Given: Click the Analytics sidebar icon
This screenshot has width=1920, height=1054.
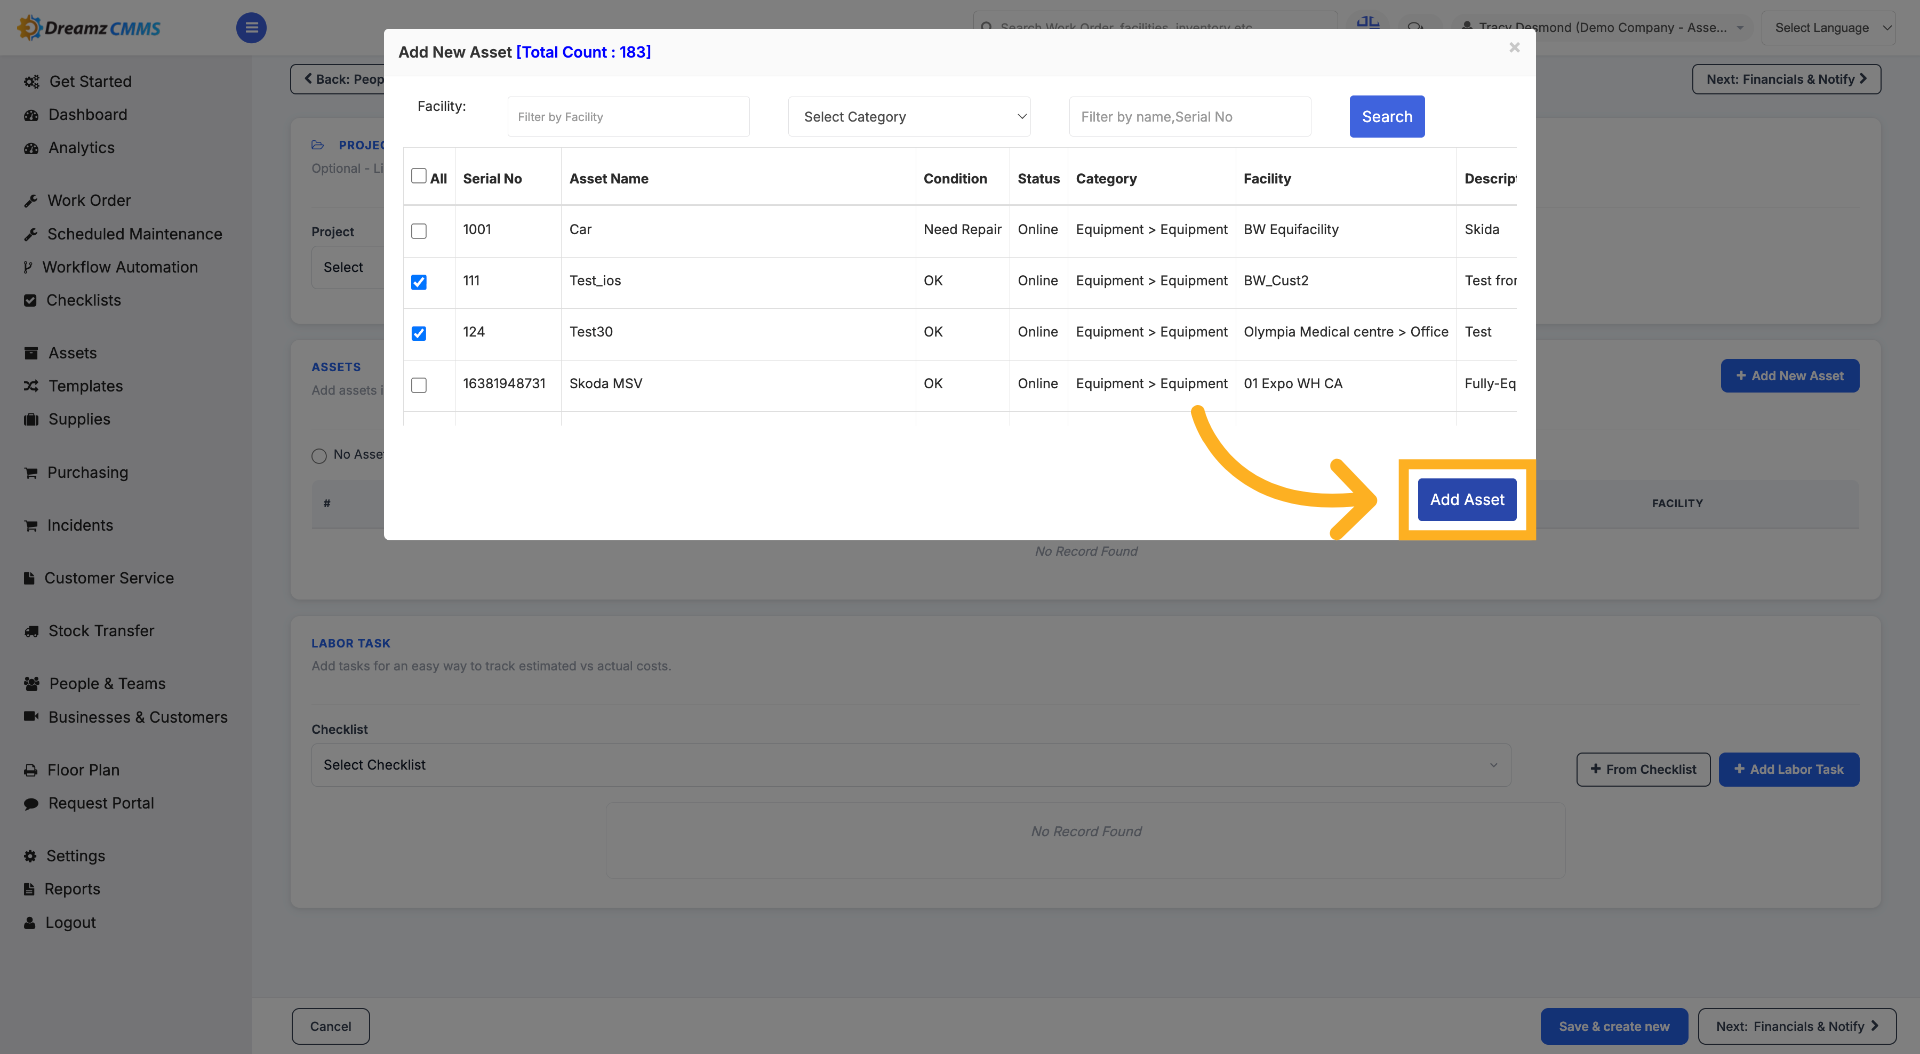Looking at the screenshot, I should point(31,148).
